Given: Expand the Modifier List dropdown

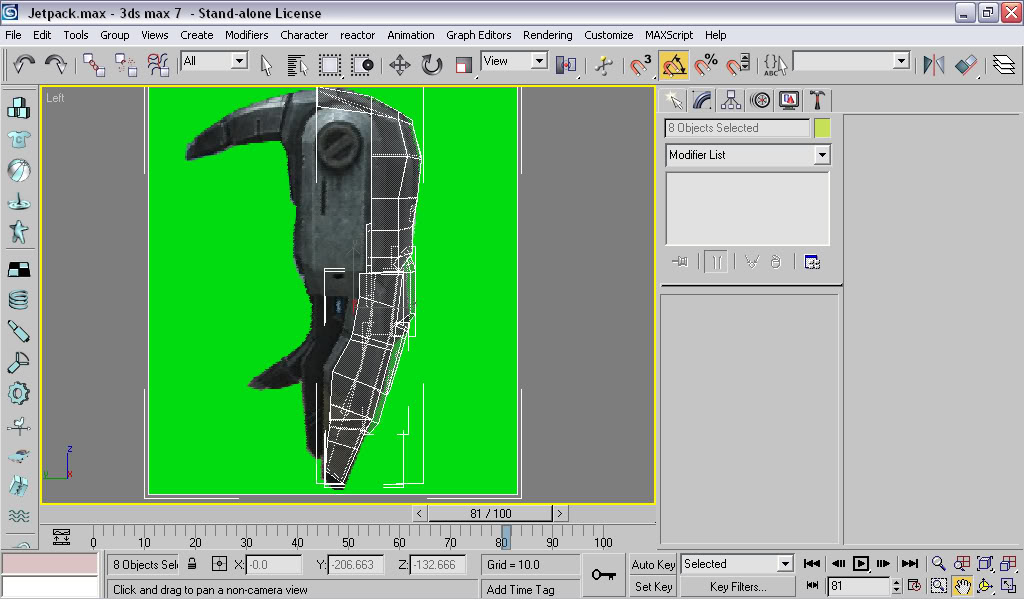Looking at the screenshot, I should tap(821, 155).
